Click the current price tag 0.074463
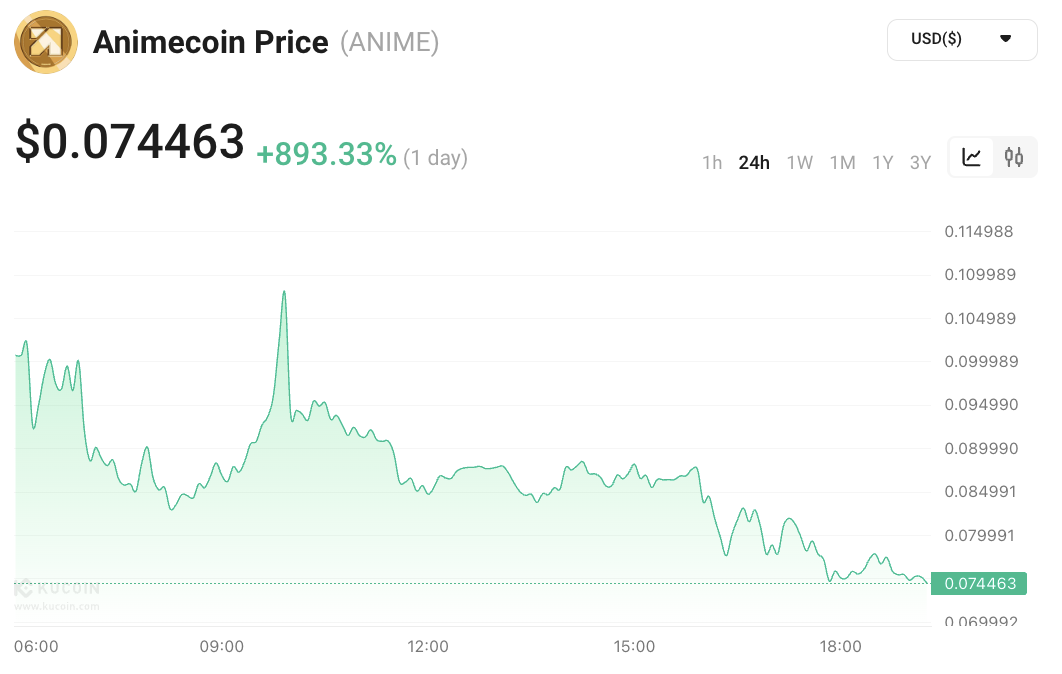 [978, 584]
